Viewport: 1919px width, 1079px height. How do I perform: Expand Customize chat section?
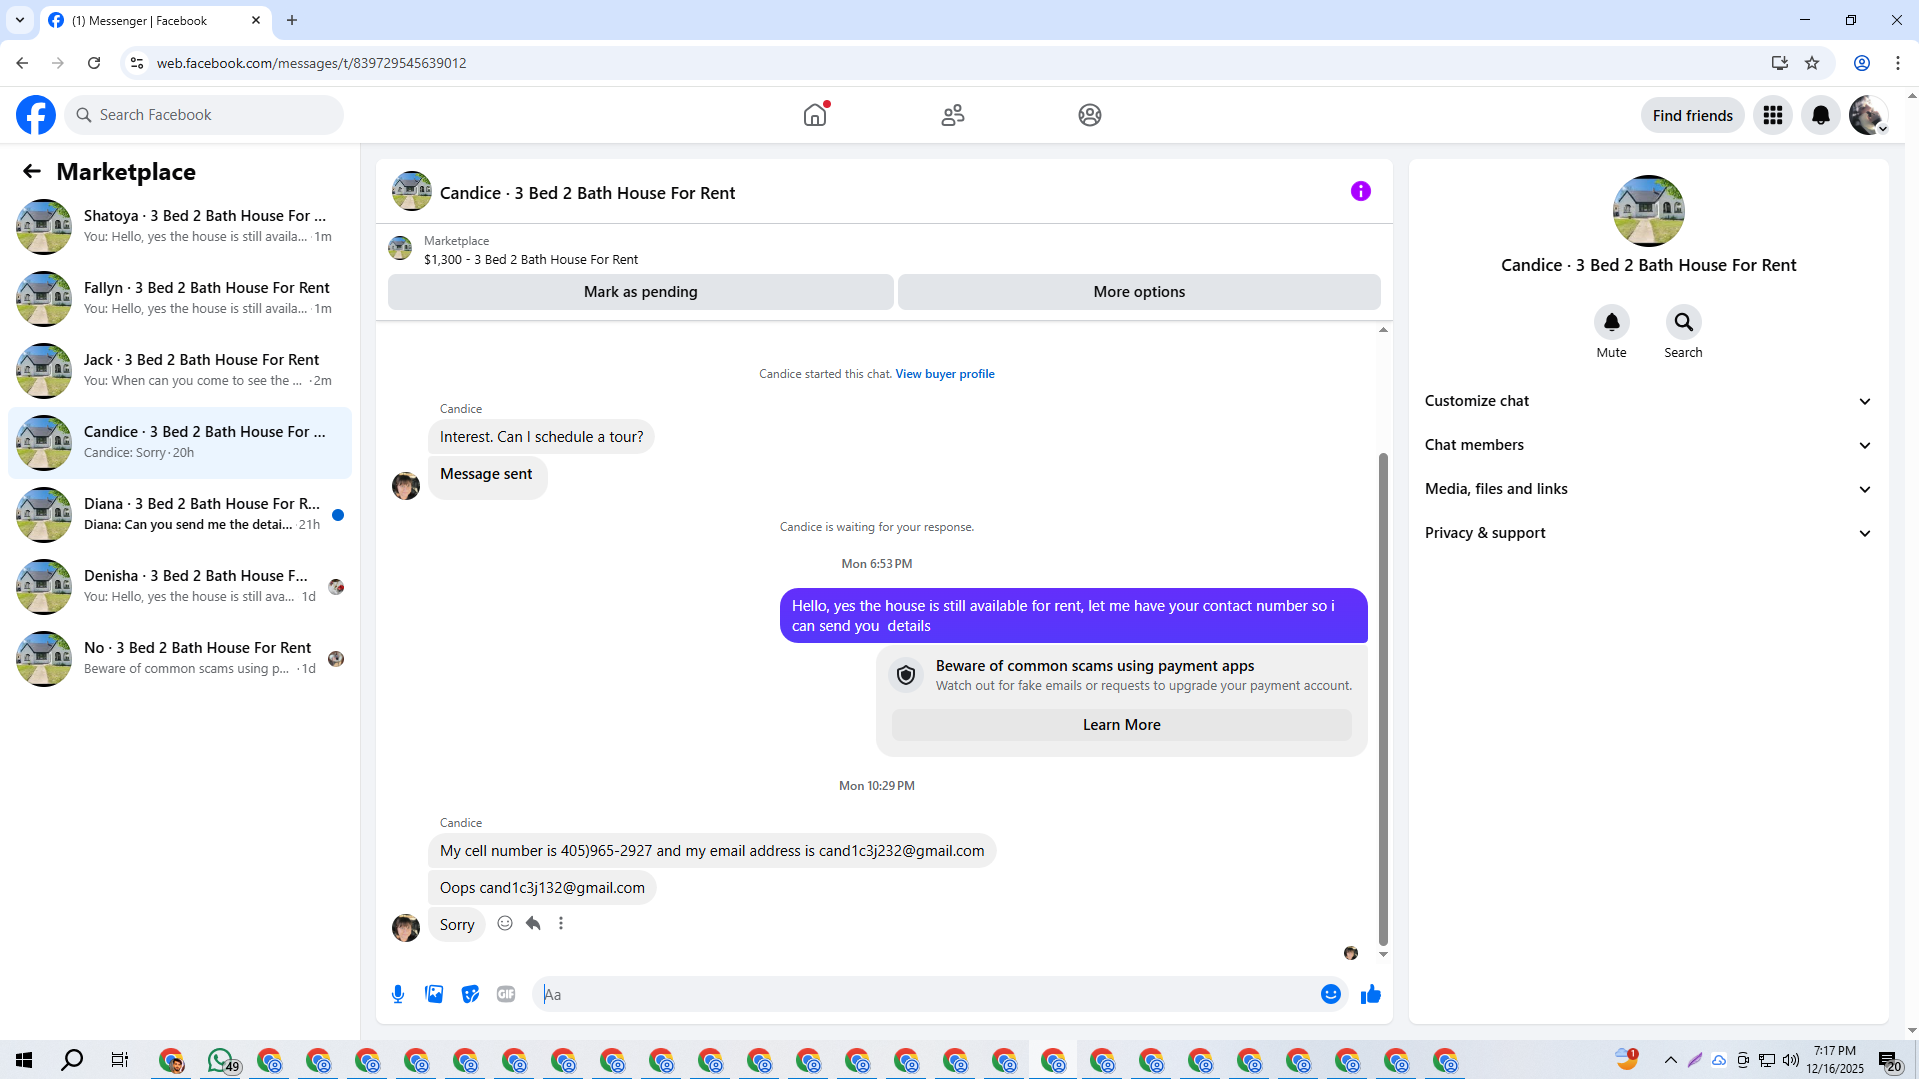point(1648,401)
